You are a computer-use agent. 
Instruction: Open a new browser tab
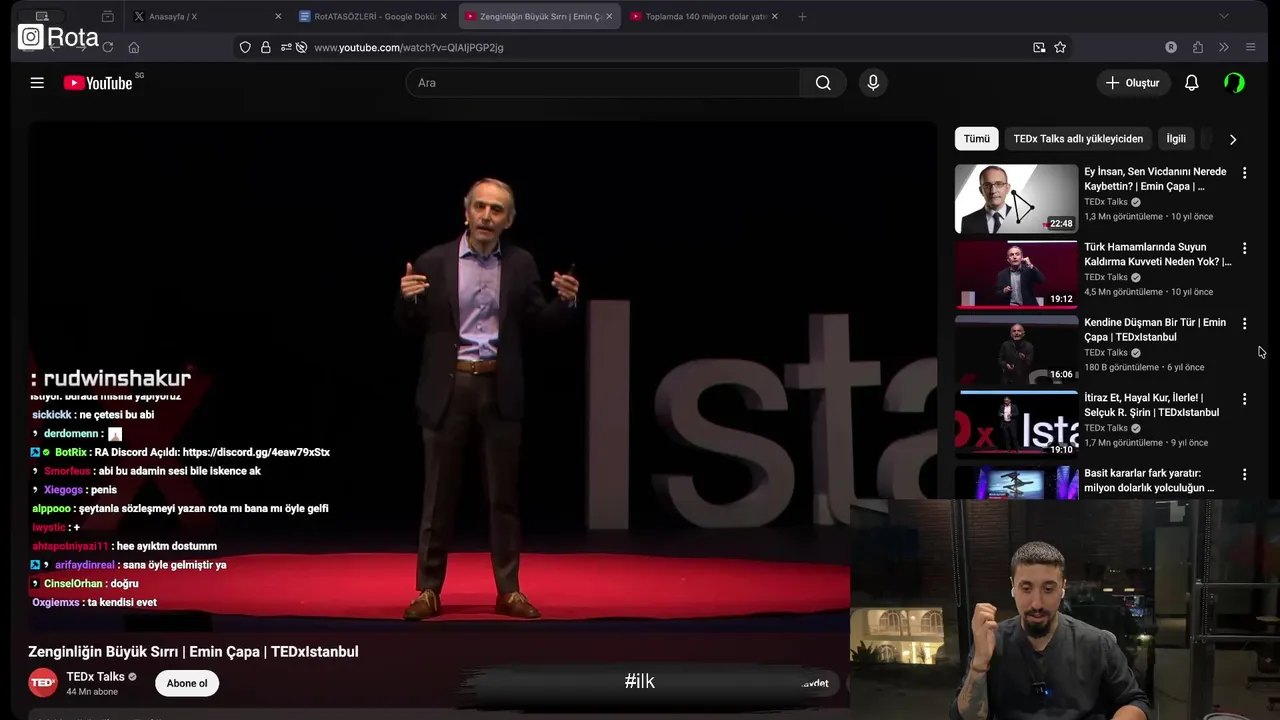click(x=802, y=16)
